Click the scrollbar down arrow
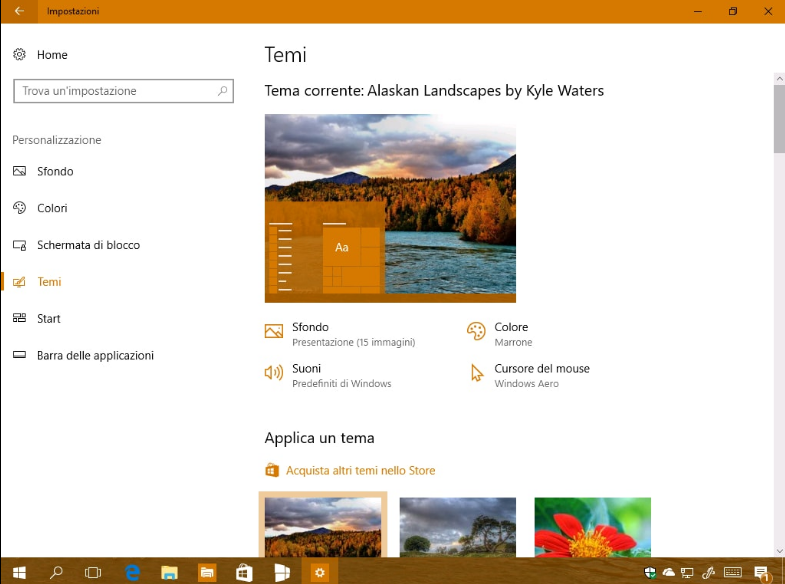The height and width of the screenshot is (584, 785). point(779,551)
